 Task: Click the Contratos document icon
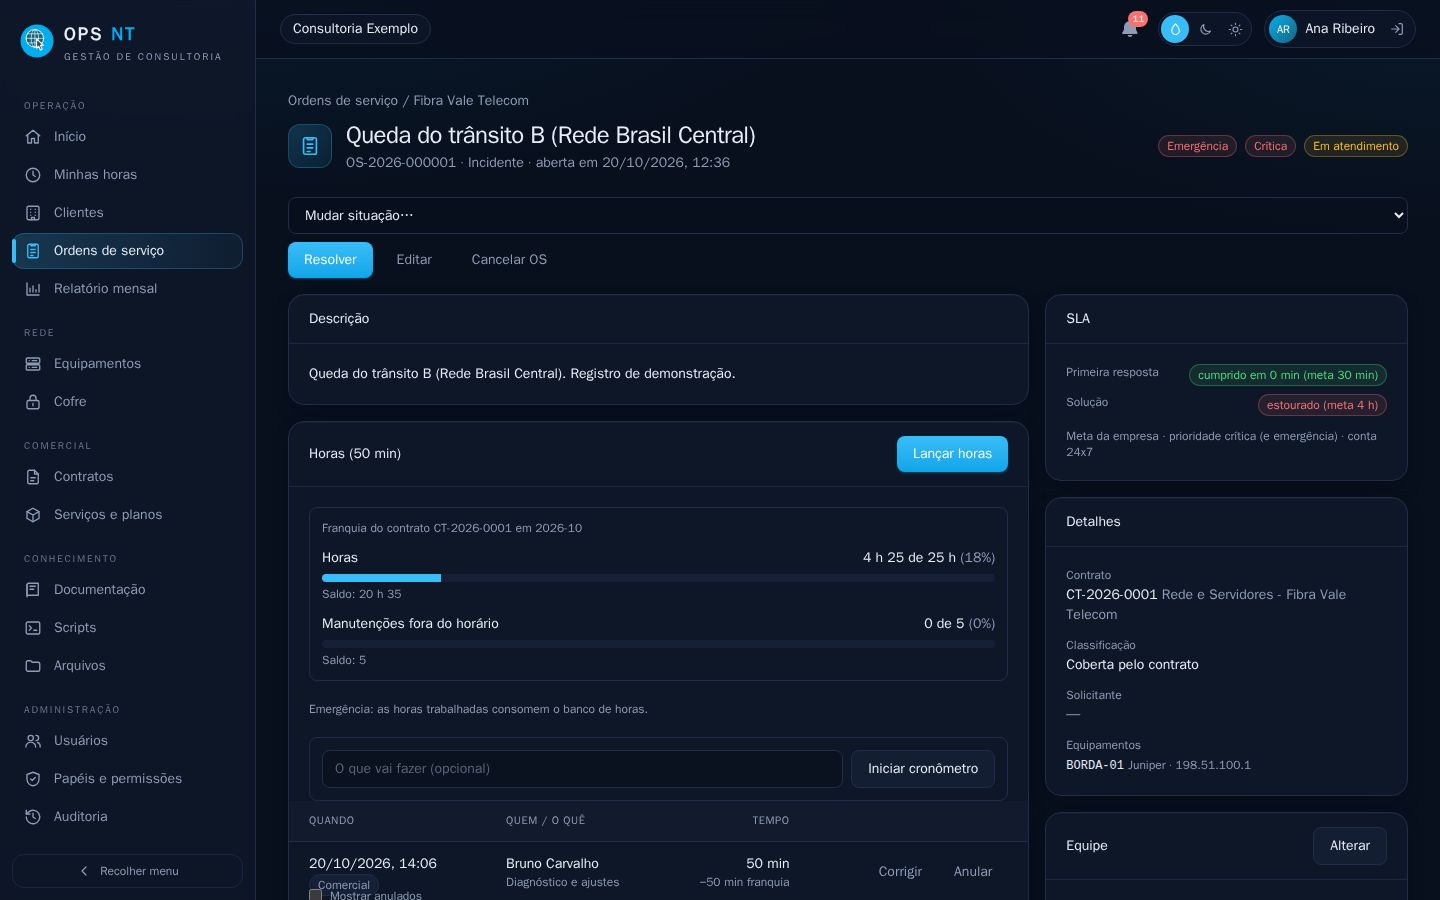(x=33, y=477)
